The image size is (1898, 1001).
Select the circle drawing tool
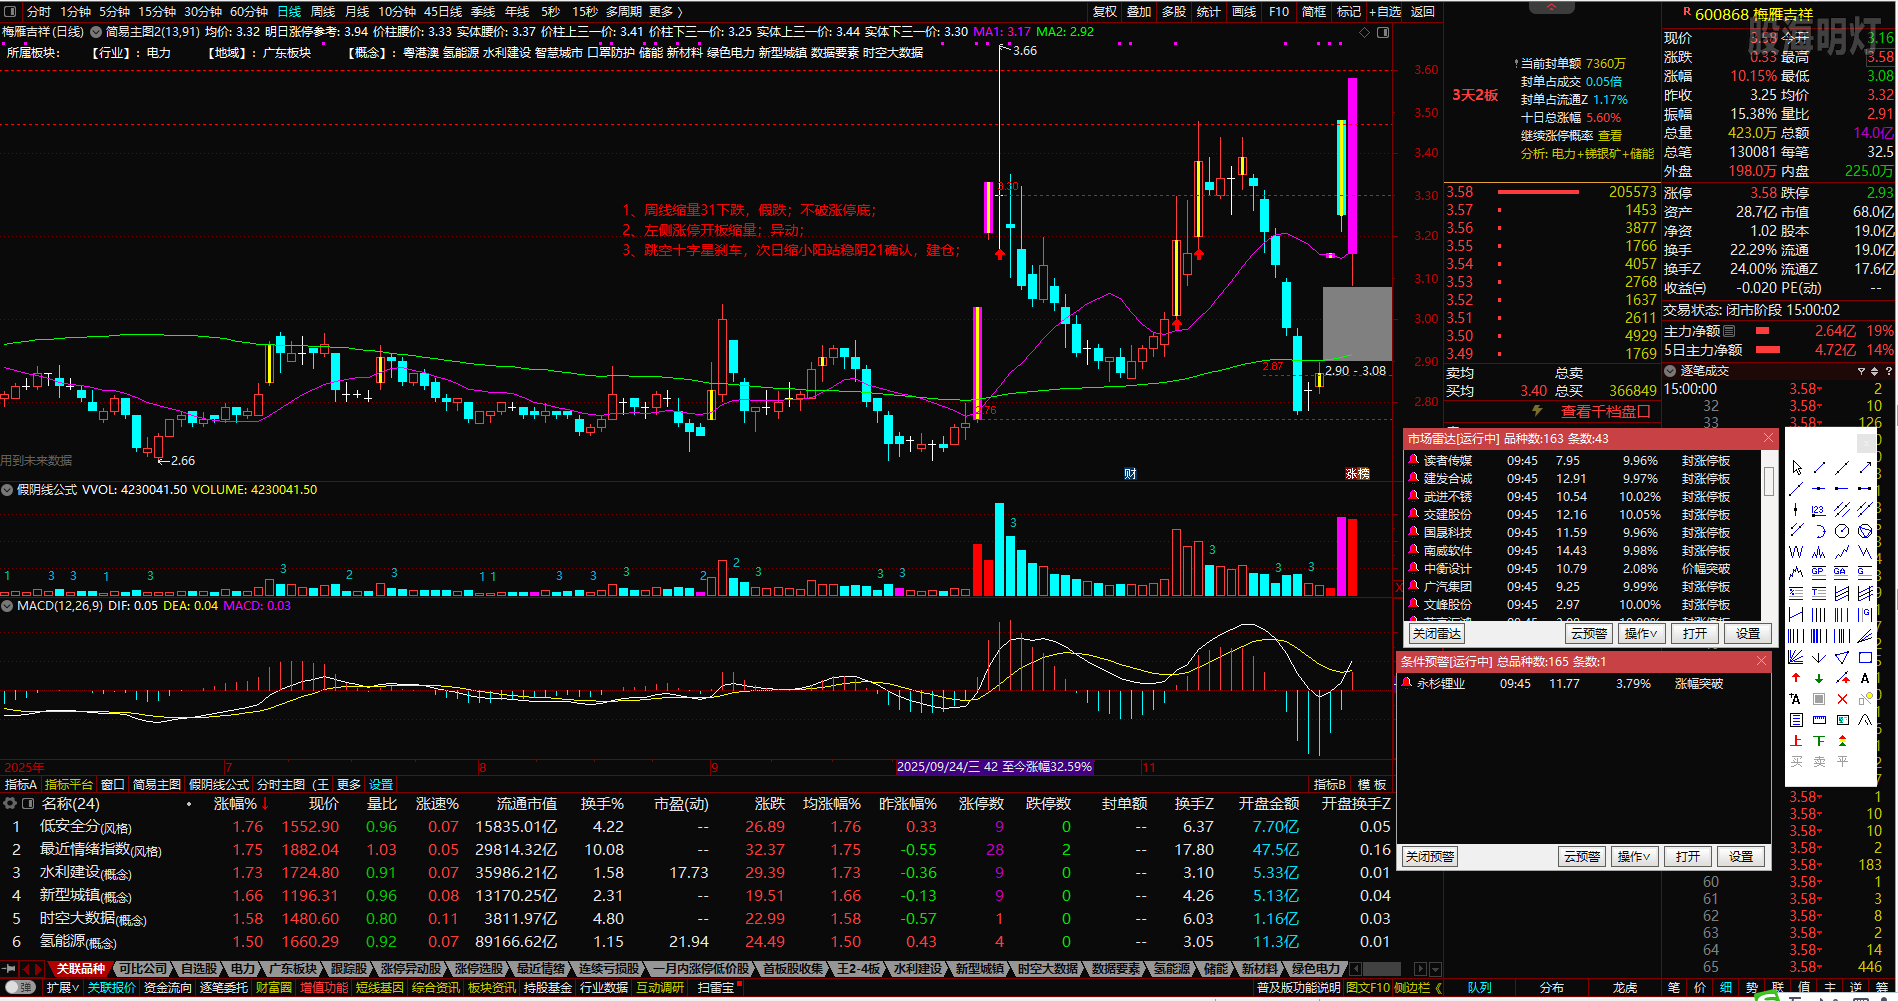tap(1842, 531)
